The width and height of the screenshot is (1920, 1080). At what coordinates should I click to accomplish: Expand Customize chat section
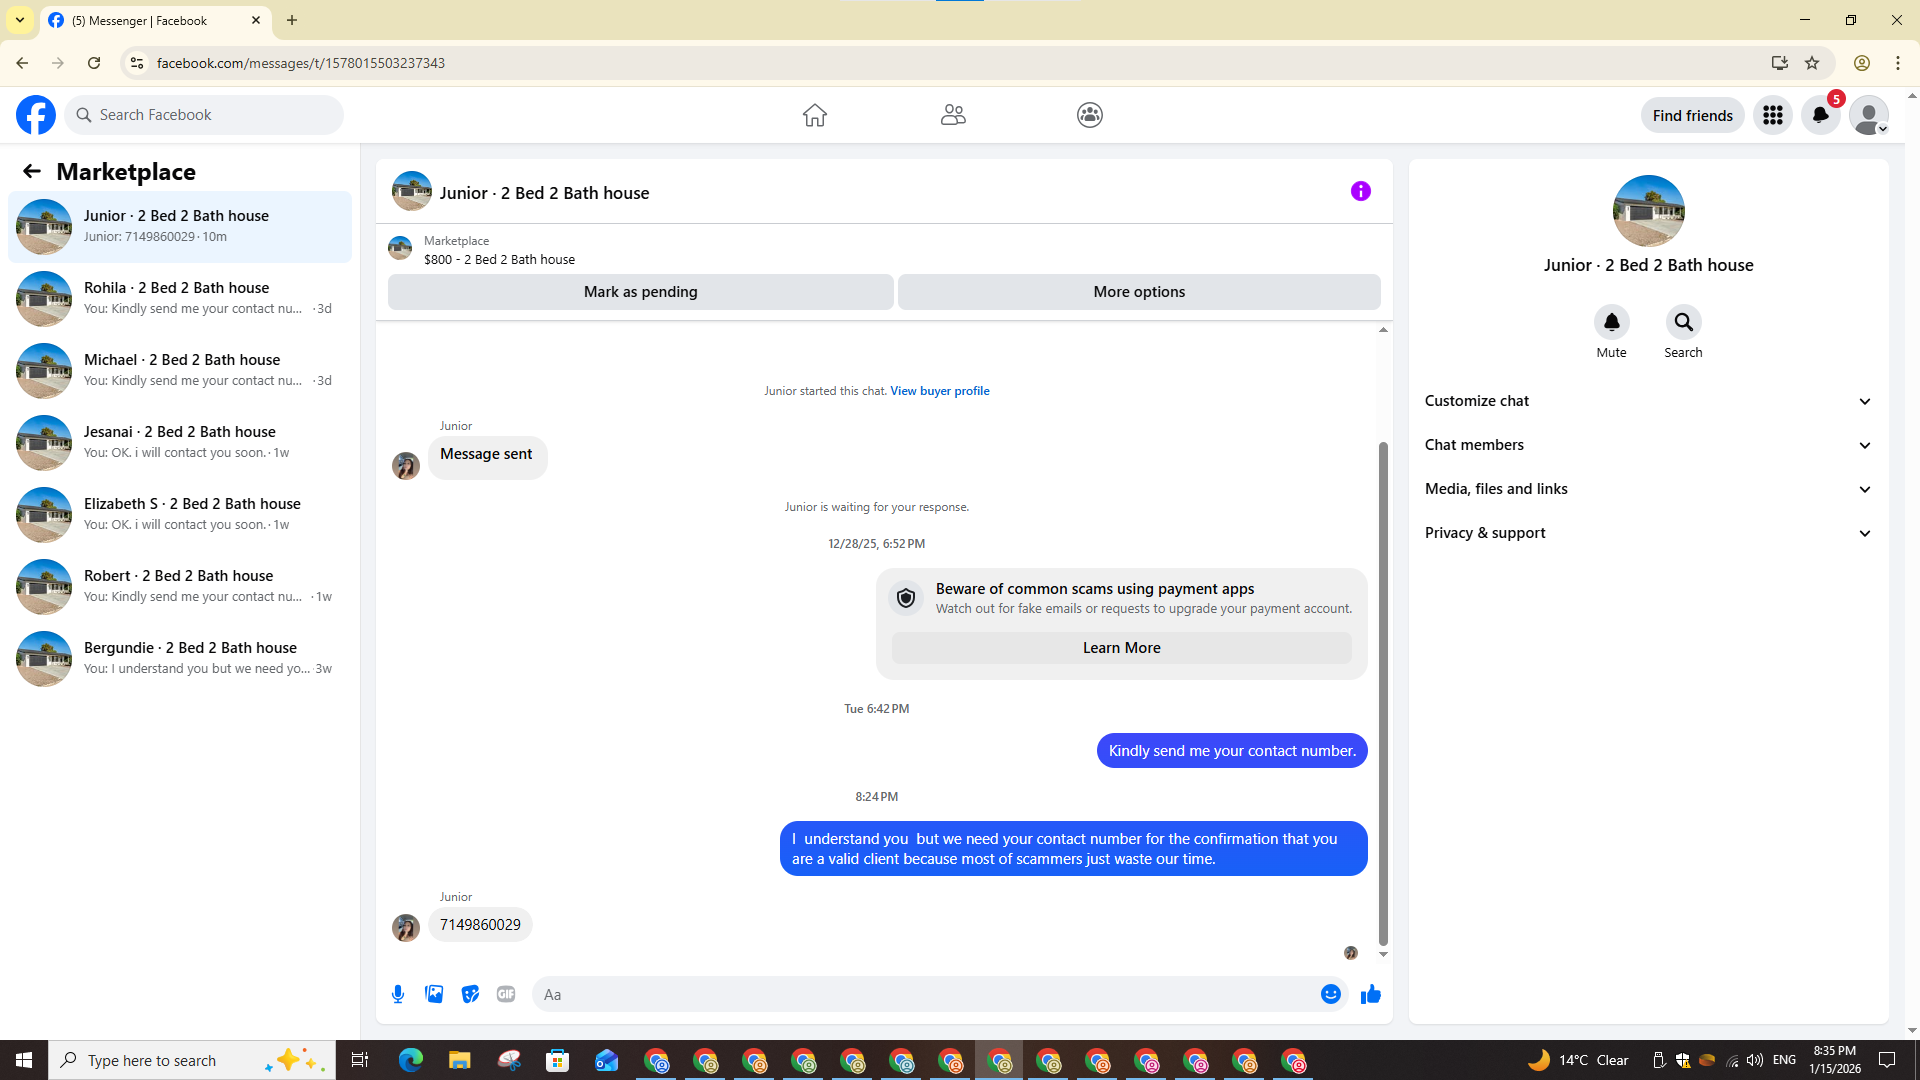coord(1647,401)
